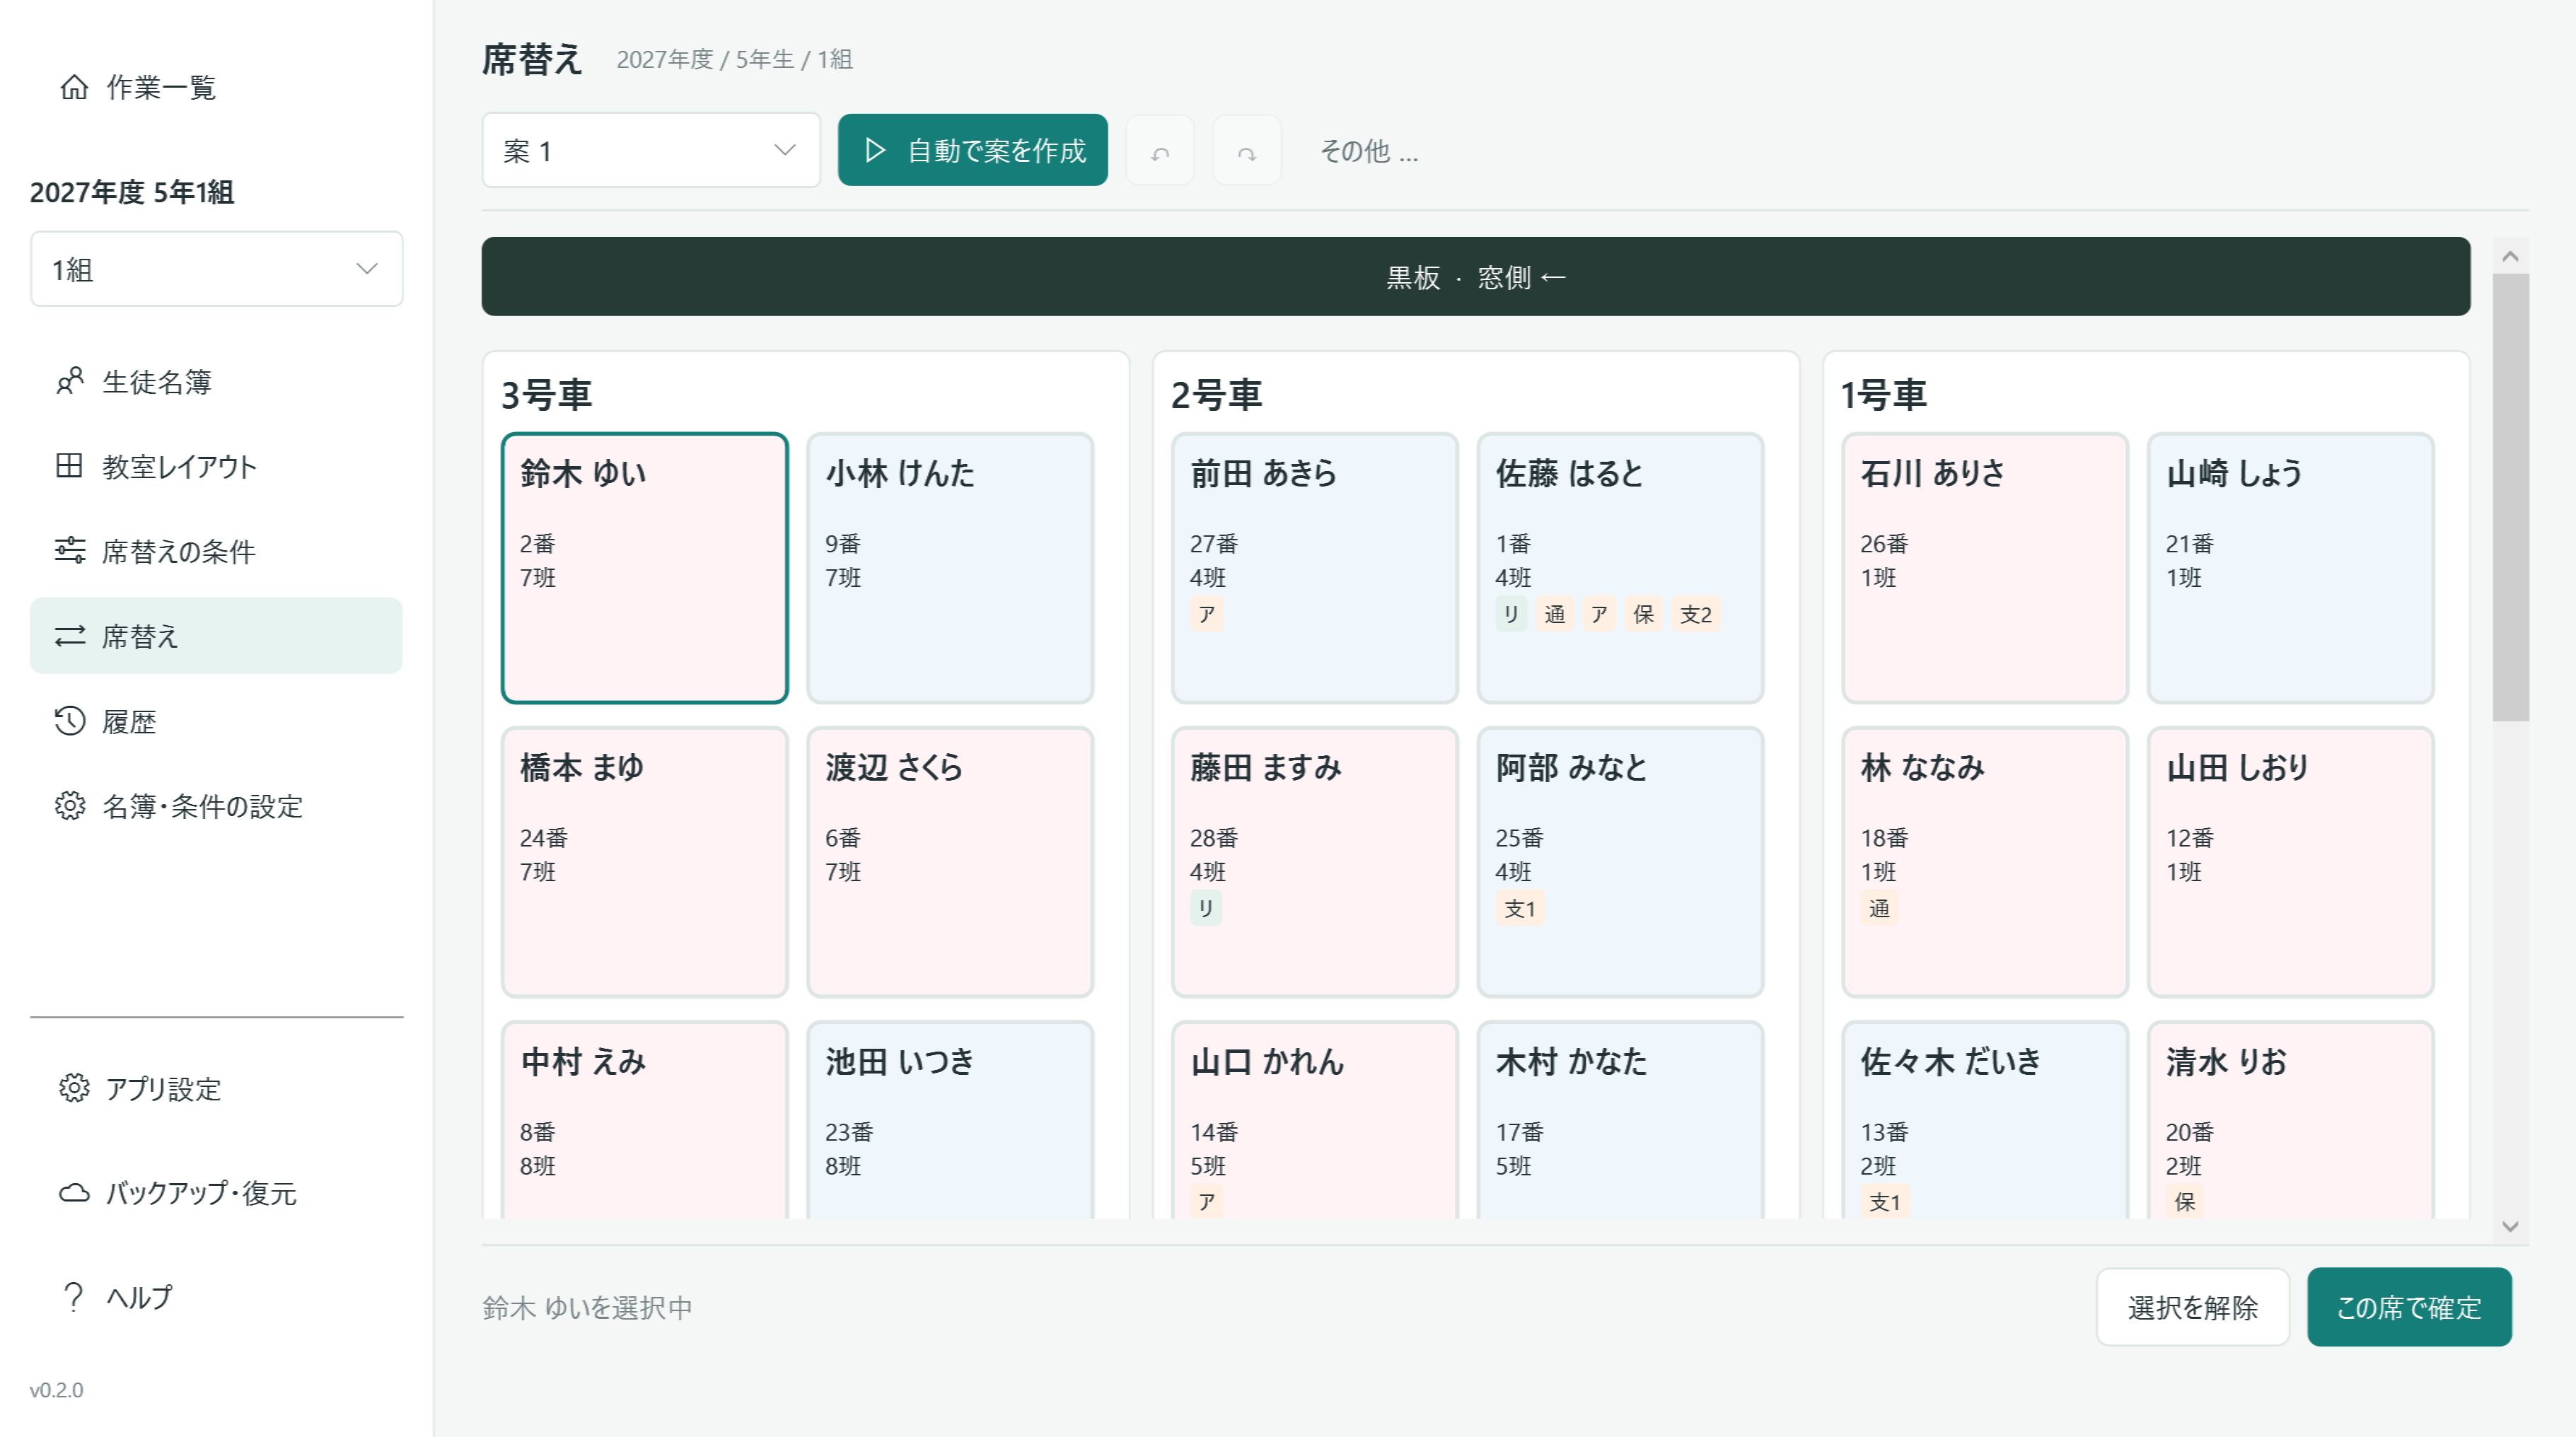Select 小林 けんた seat card

tap(950, 568)
